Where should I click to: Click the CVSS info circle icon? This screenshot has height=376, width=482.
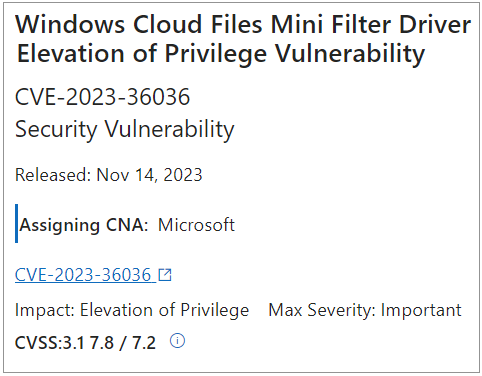177,341
